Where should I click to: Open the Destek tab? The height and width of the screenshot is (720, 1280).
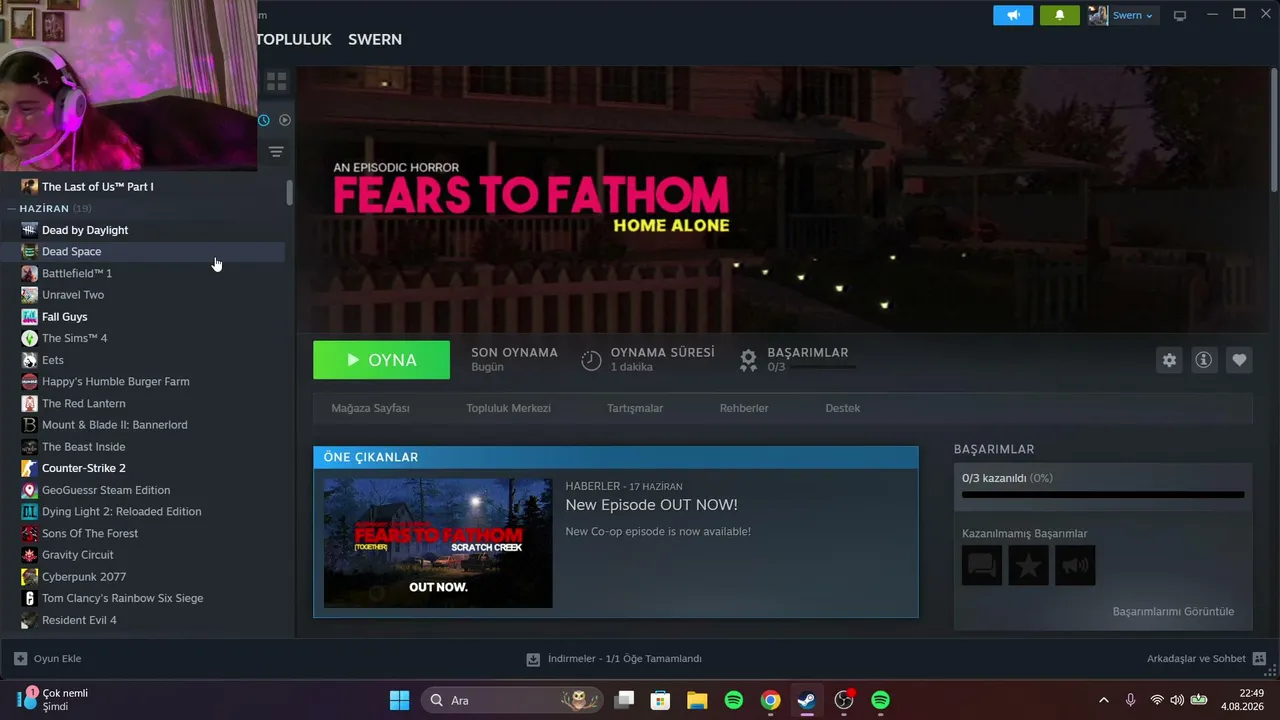842,408
